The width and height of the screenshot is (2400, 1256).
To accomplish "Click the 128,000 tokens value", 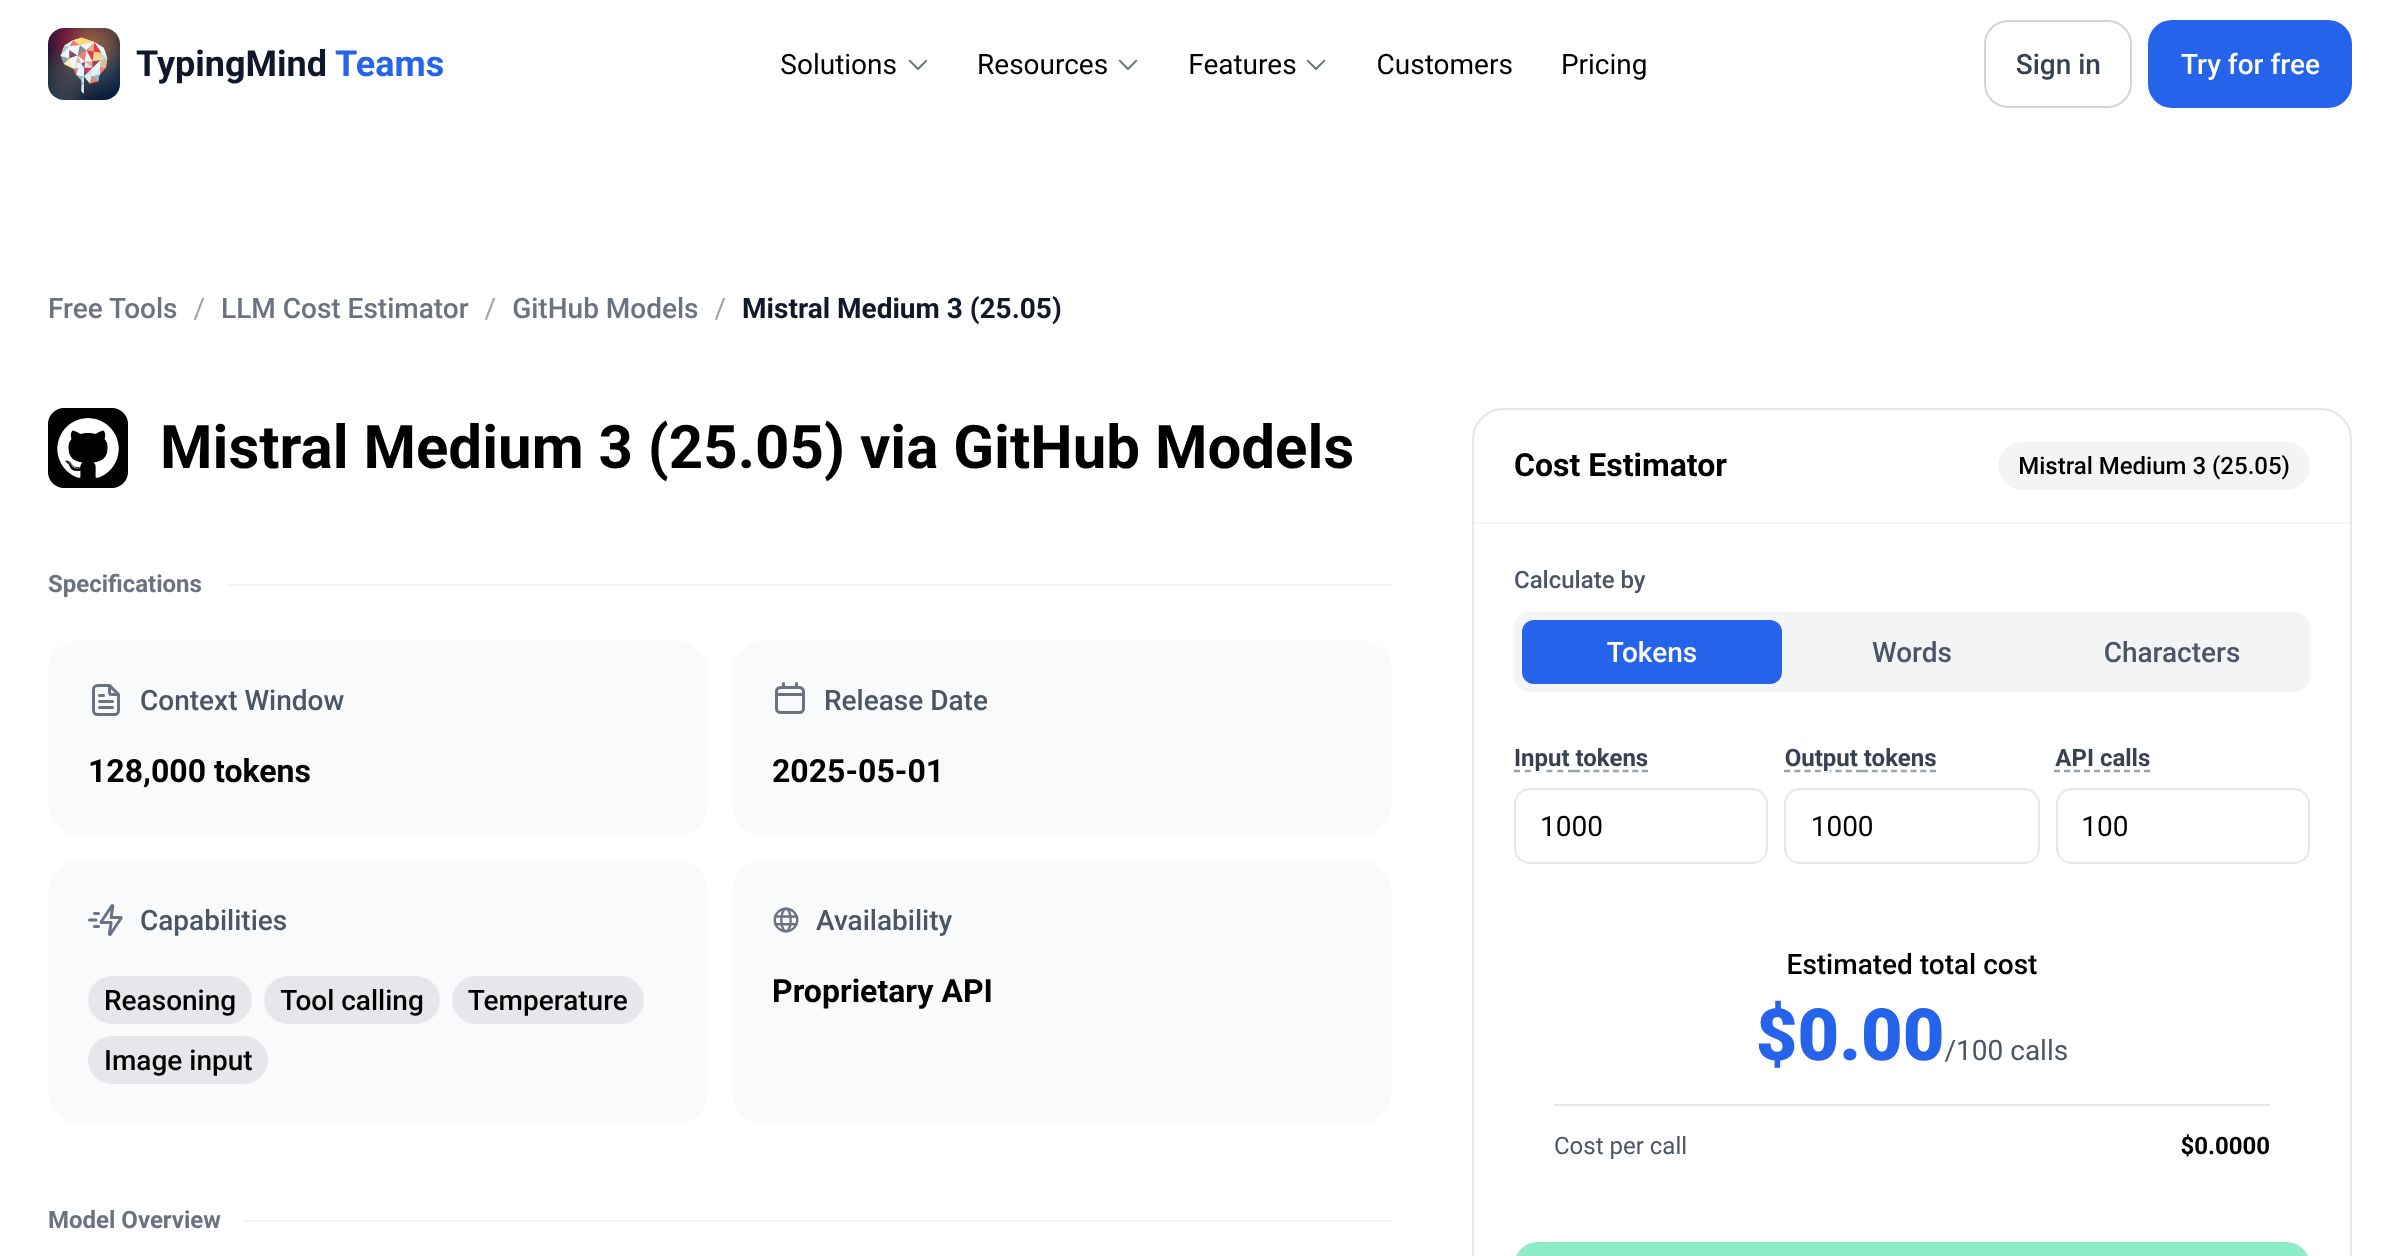I will (x=199, y=771).
